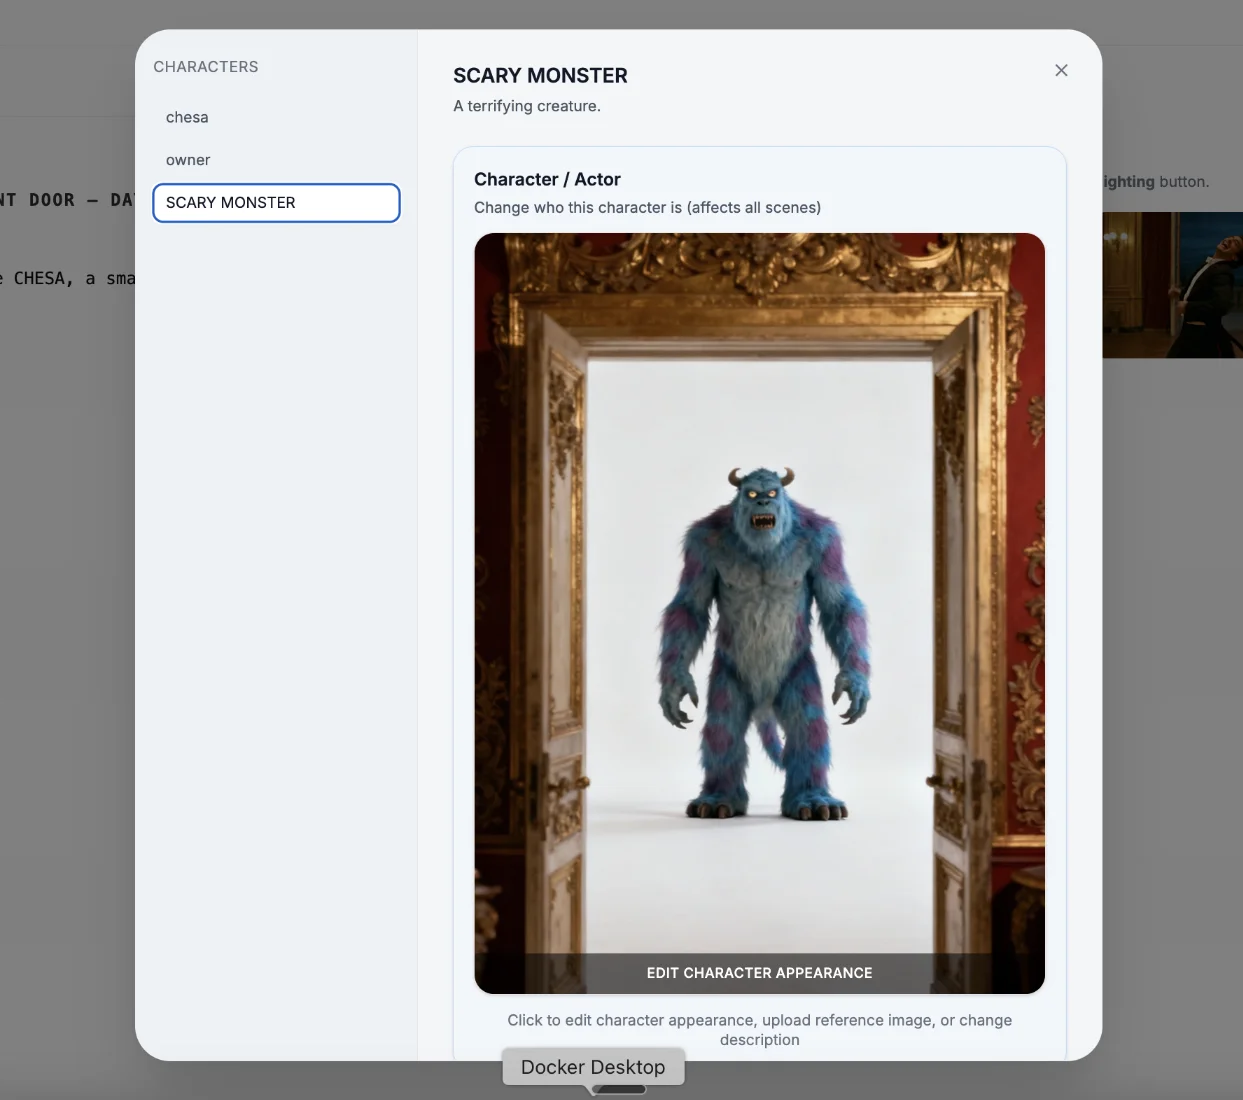Viewport: 1243px width, 1100px height.
Task: Click "Change who this character is" subtitle
Action: [648, 207]
